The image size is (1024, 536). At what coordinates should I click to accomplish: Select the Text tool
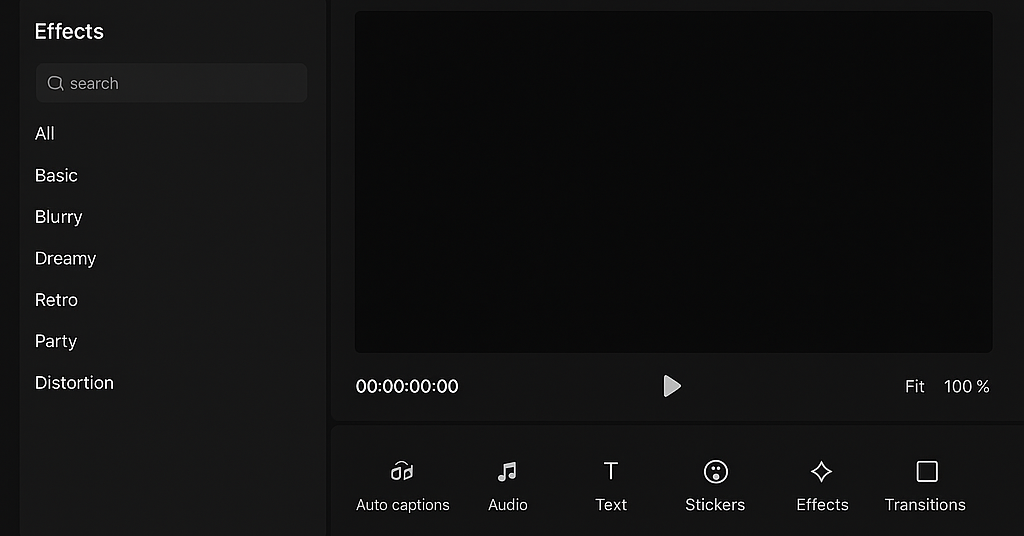point(611,486)
